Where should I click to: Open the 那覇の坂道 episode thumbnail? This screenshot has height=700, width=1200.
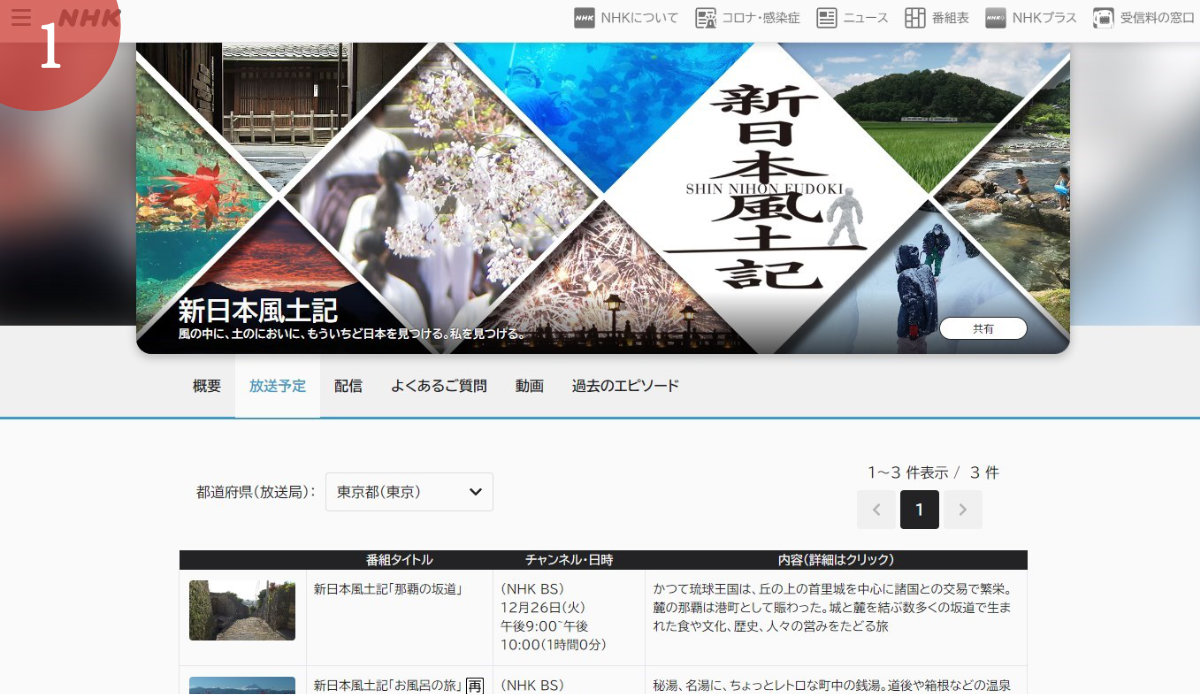[242, 610]
